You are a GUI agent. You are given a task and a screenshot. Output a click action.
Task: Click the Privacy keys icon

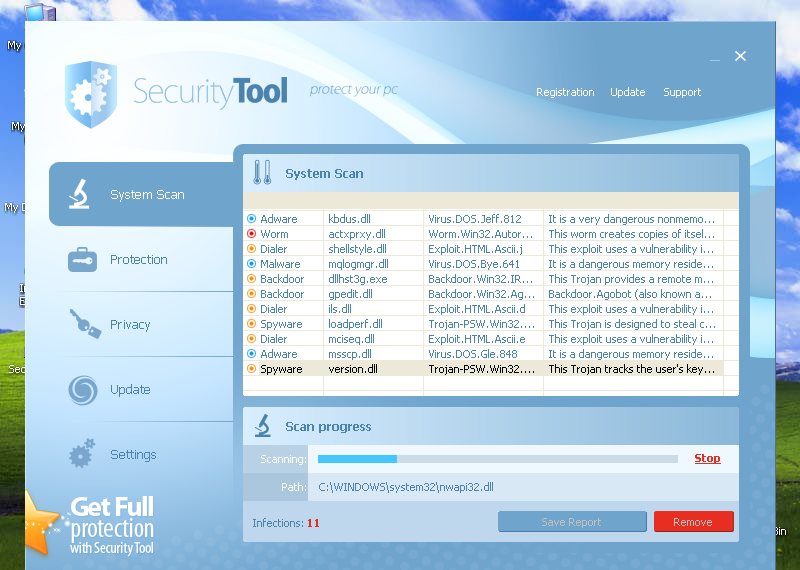coord(85,324)
